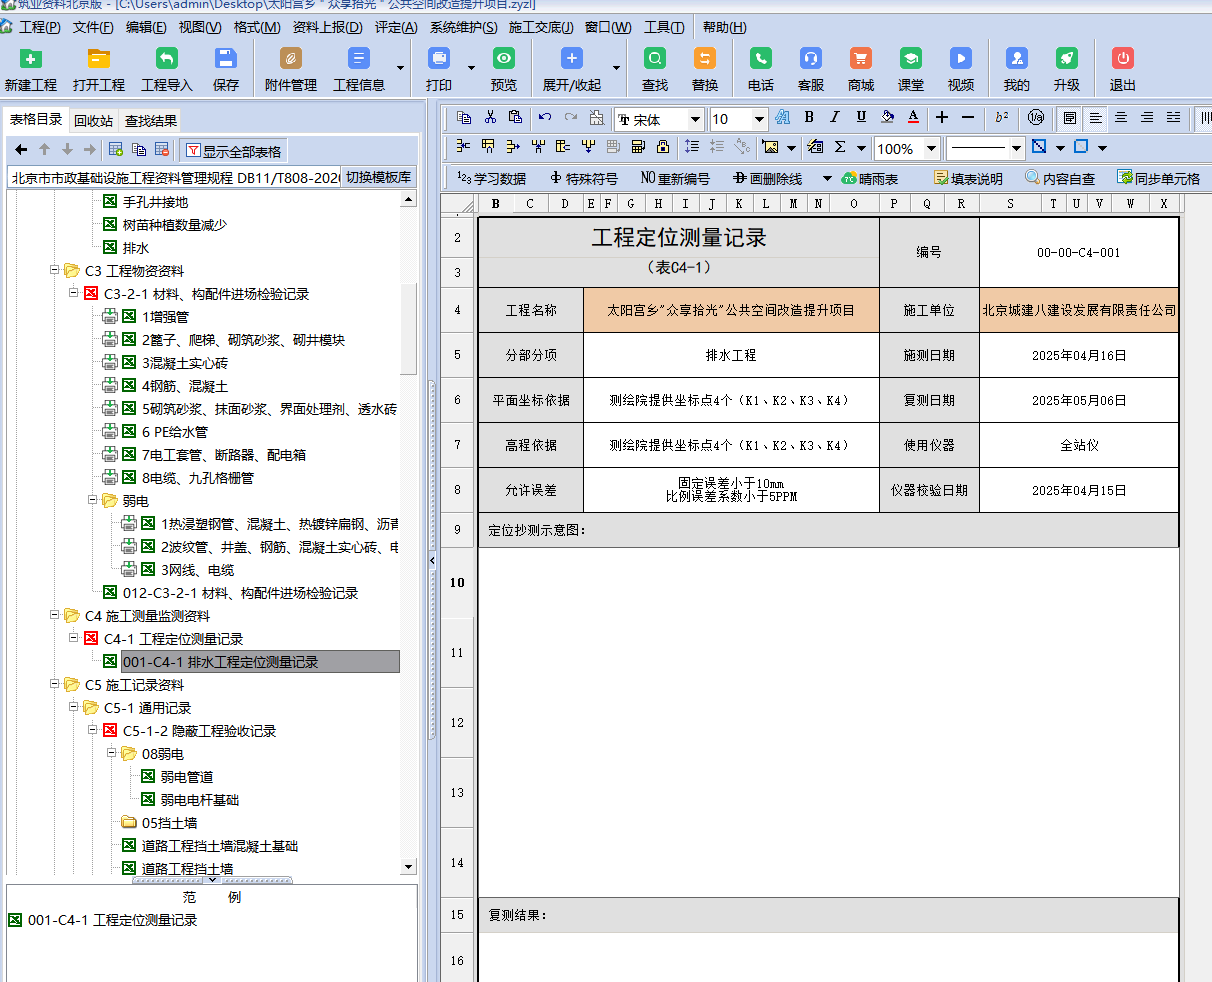The width and height of the screenshot is (1212, 982).
Task: Toggle 显示全部表格 filter button
Action: tap(234, 151)
